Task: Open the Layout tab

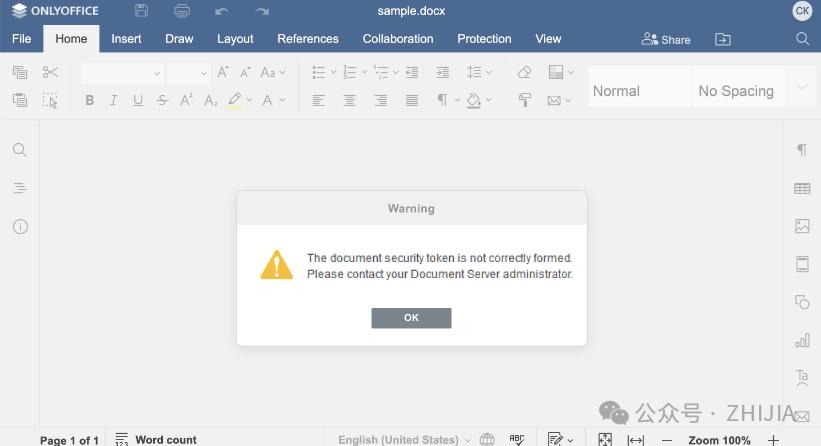Action: (235, 39)
